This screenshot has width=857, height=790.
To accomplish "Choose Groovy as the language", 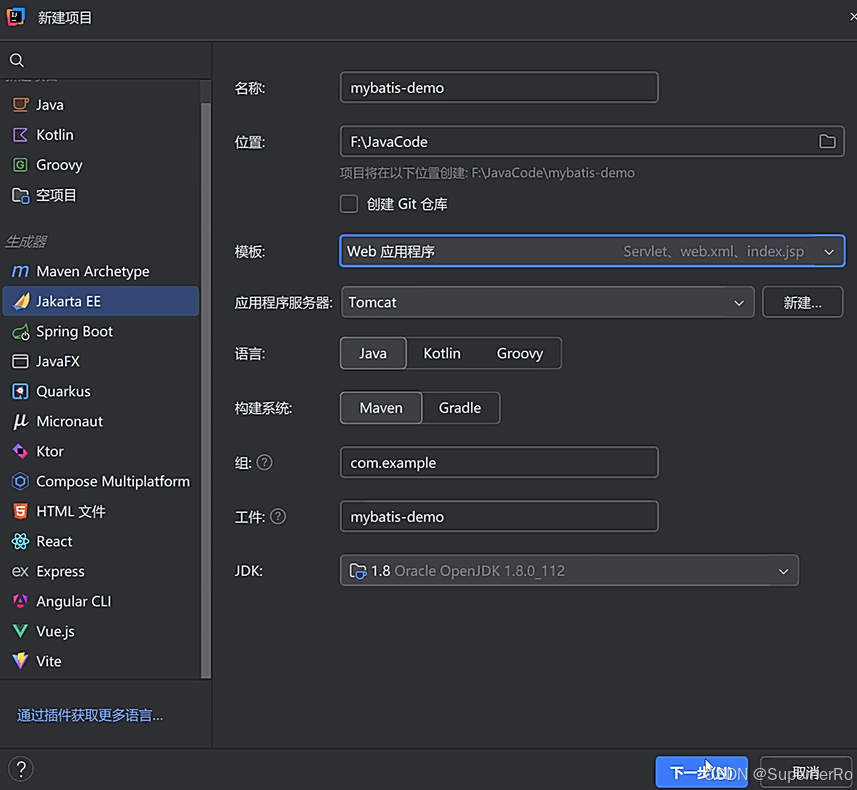I will [519, 353].
